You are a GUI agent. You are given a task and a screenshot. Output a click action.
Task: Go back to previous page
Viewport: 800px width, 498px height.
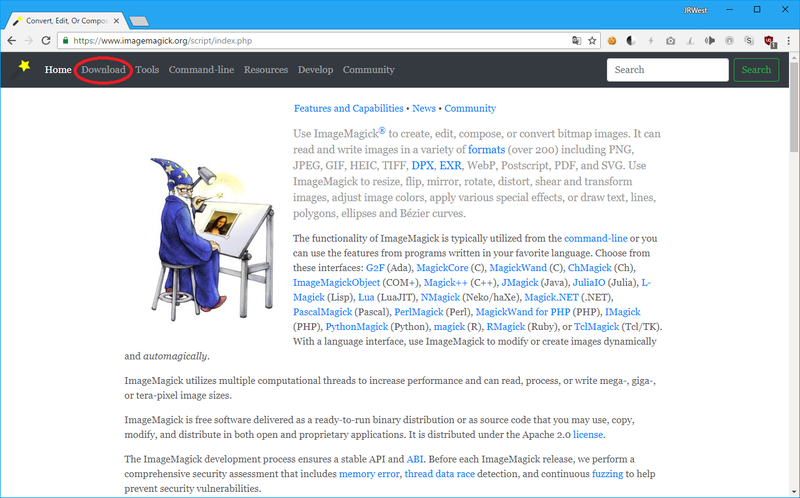click(x=12, y=41)
